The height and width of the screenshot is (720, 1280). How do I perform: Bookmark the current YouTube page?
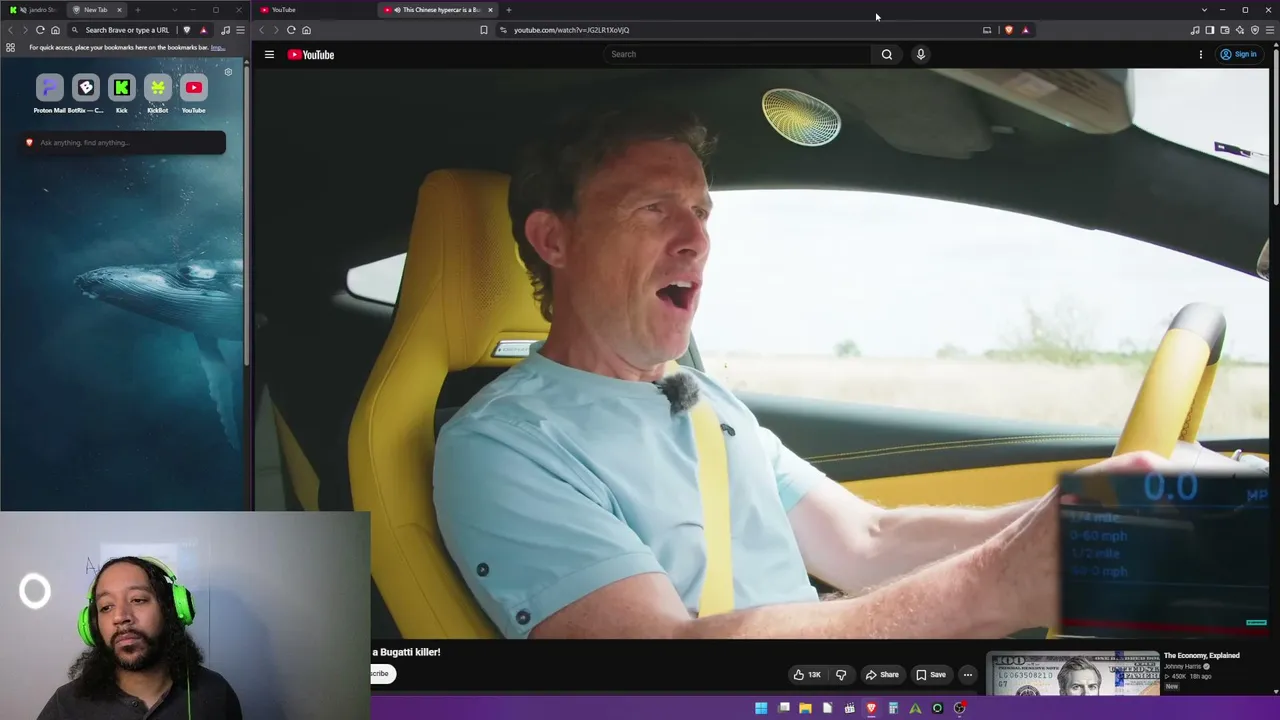tap(484, 30)
